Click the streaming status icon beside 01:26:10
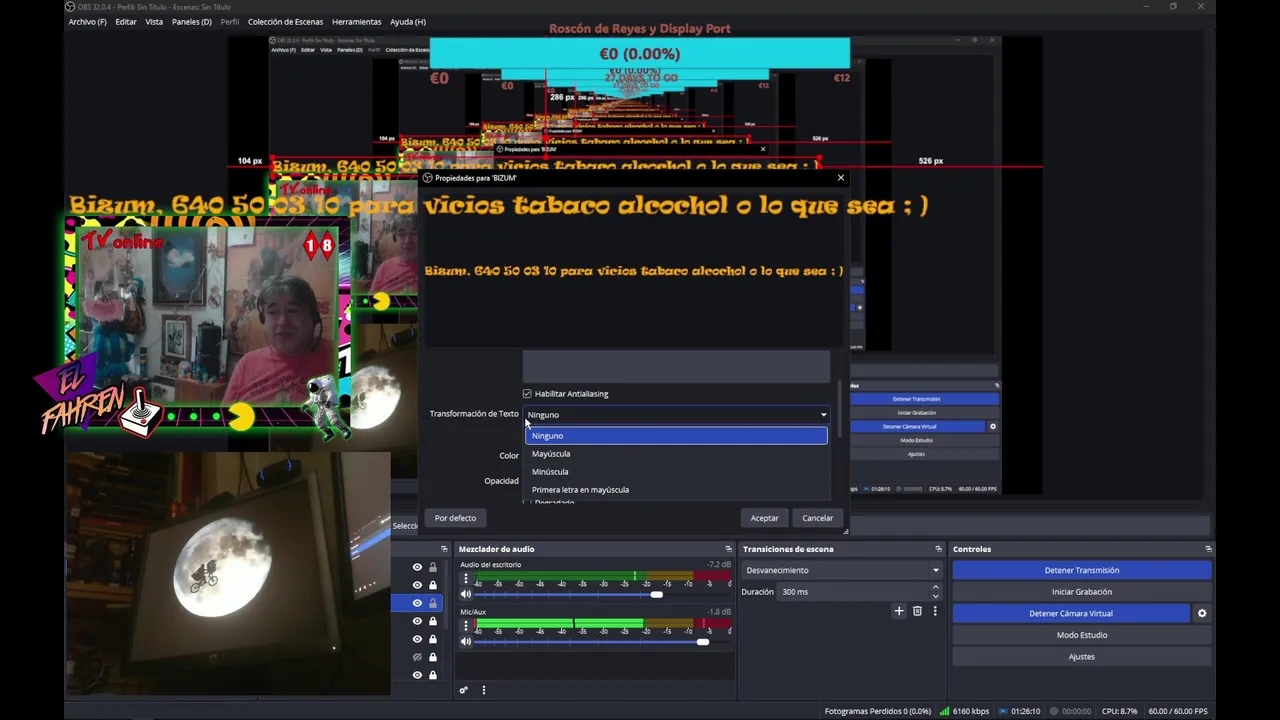This screenshot has width=1280, height=720. pos(1003,711)
